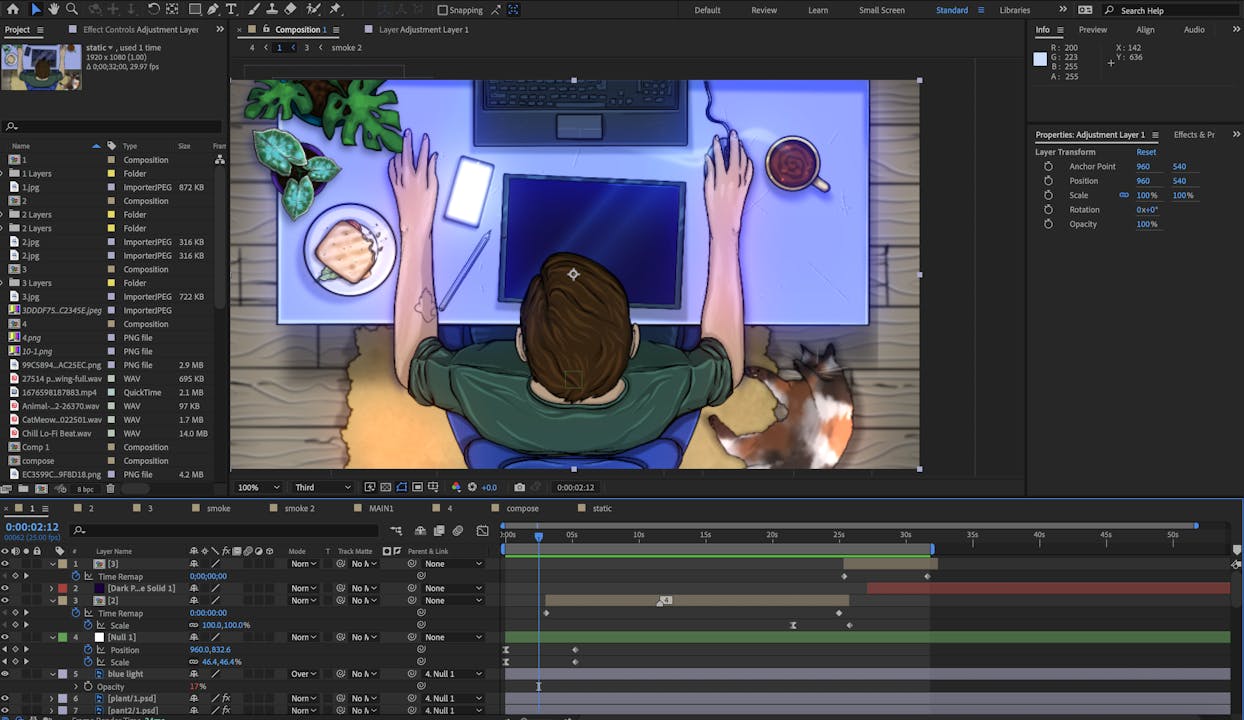Select the Puppet Pin tool
The image size is (1244, 720).
(x=335, y=9)
